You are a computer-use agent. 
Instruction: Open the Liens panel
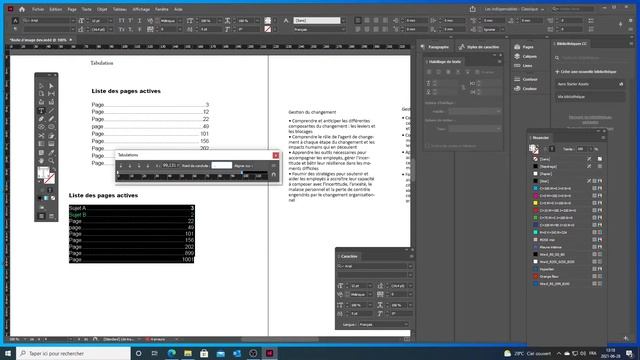524,66
